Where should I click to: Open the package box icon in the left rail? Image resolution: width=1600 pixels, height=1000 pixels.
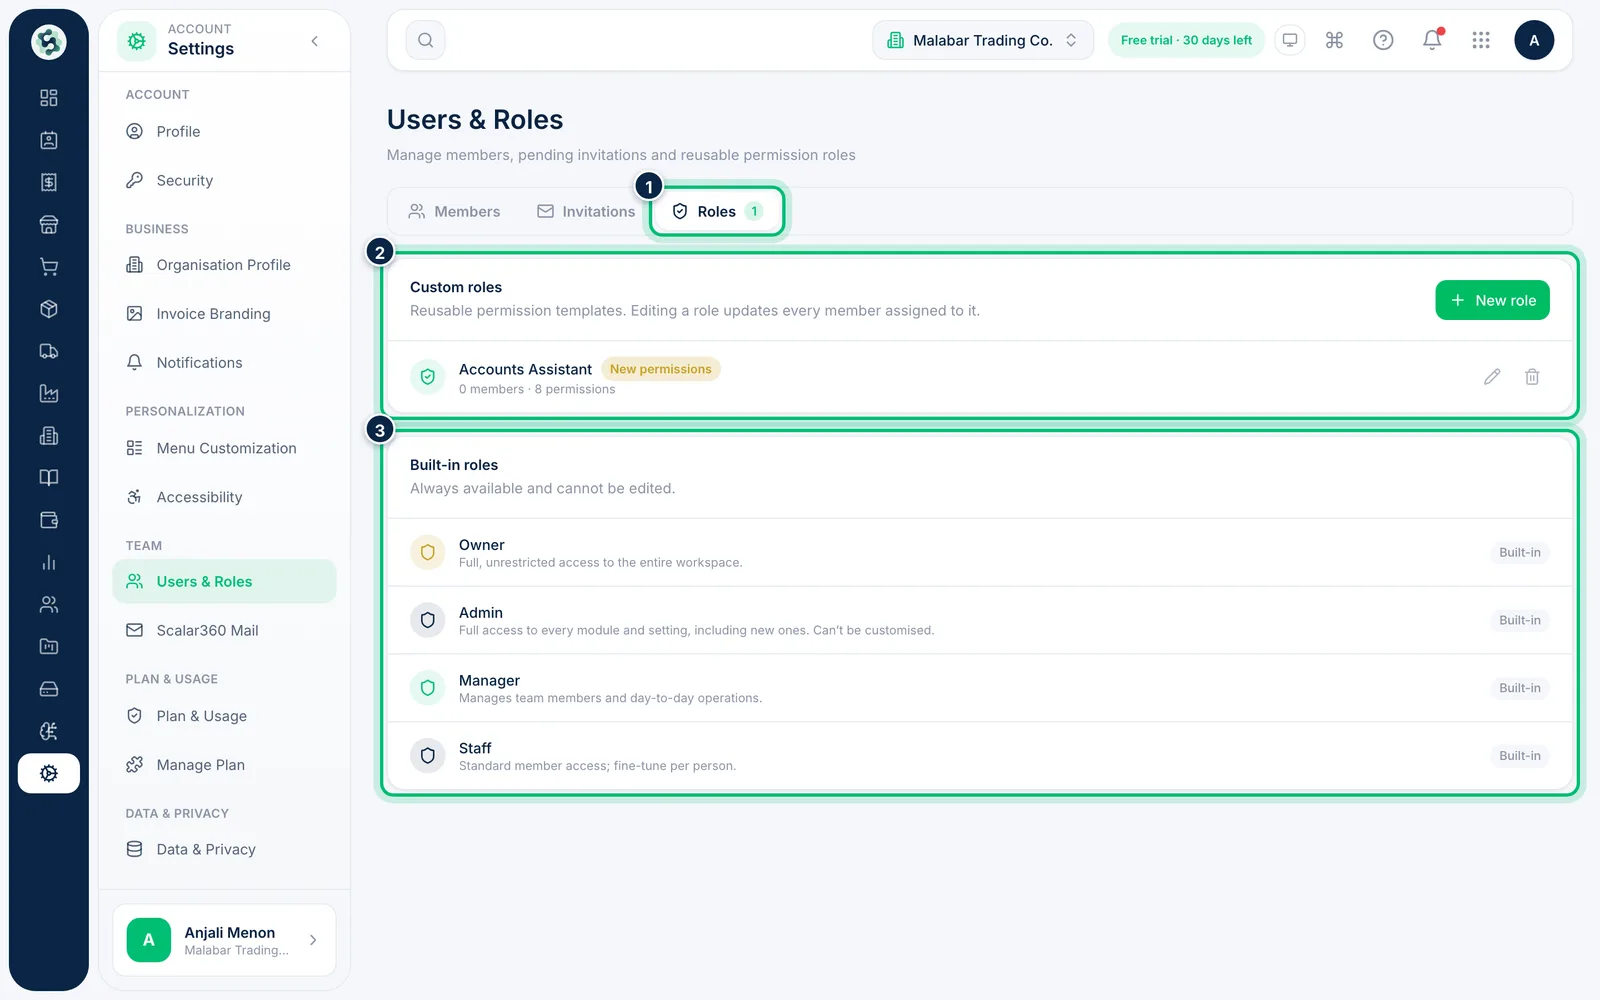coord(49,309)
